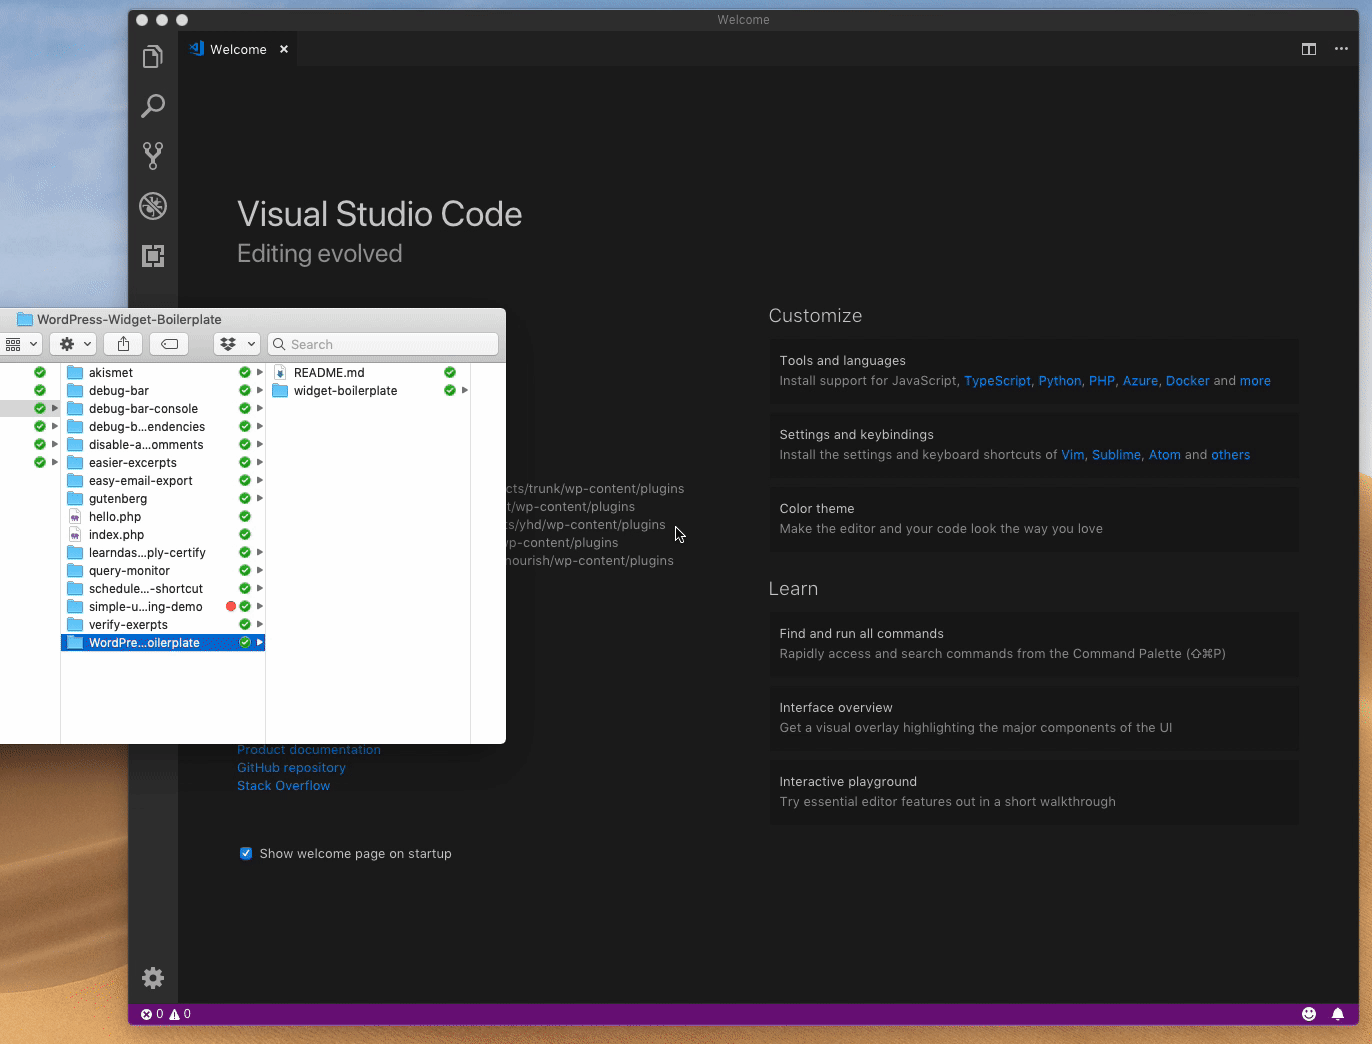
Task: Click errors and warnings count in status bar
Action: pos(166,1014)
